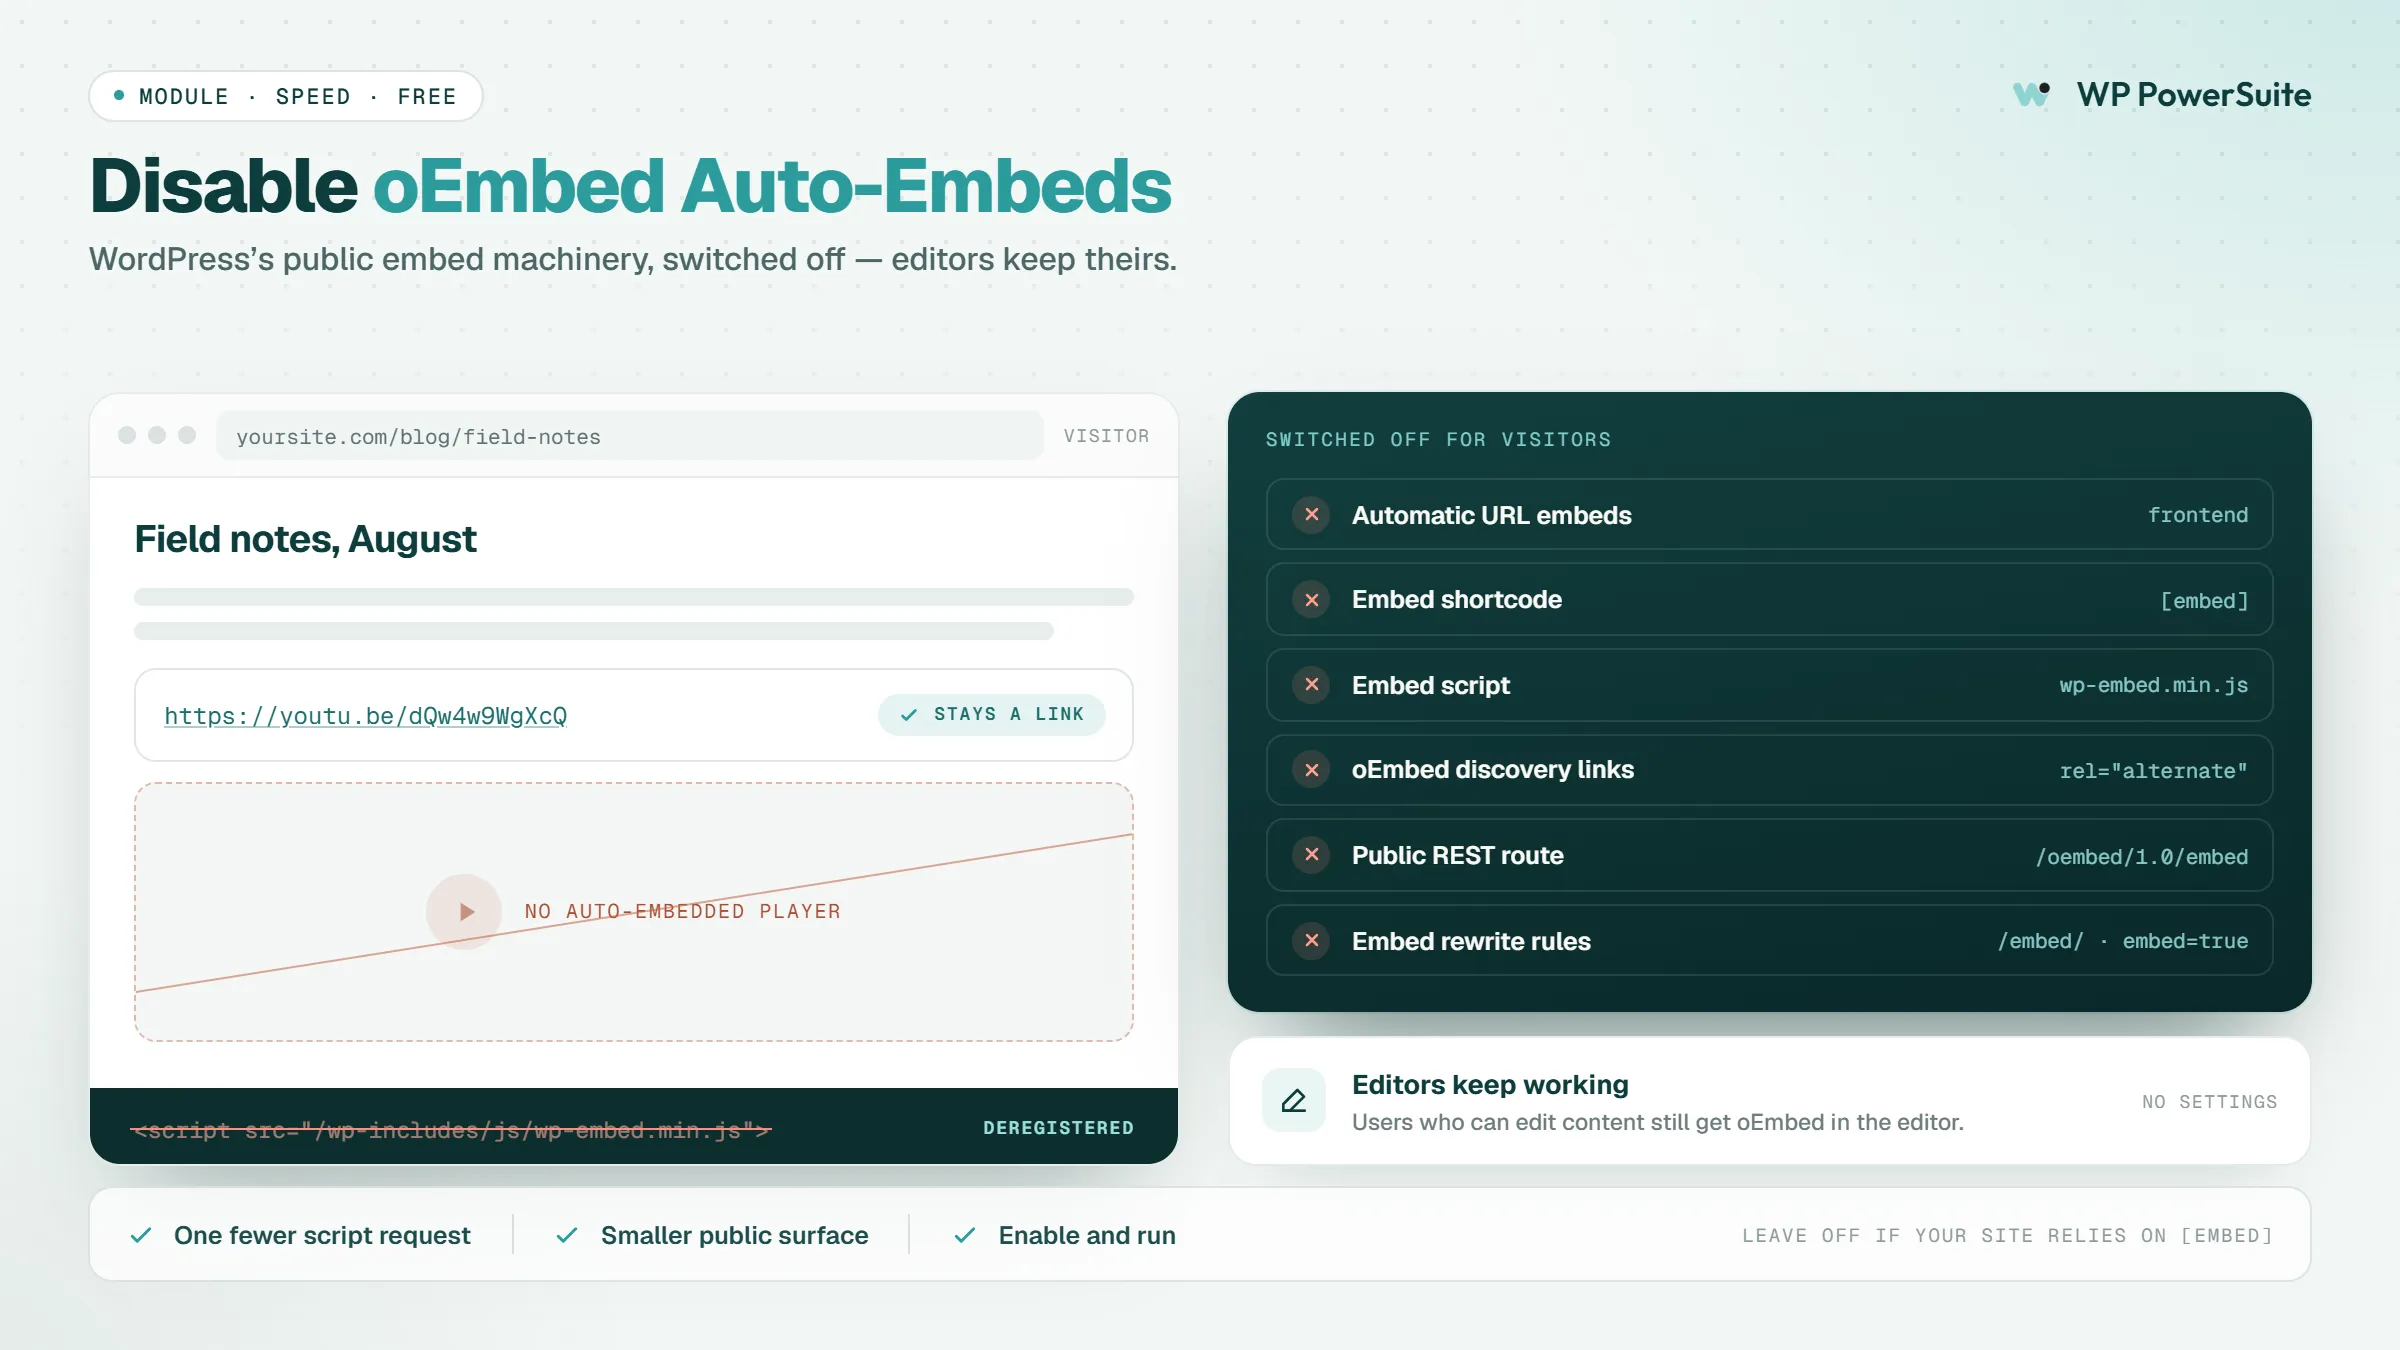Click the 'VISITOR' label in the browser bar
This screenshot has width=2400, height=1350.
1106,436
